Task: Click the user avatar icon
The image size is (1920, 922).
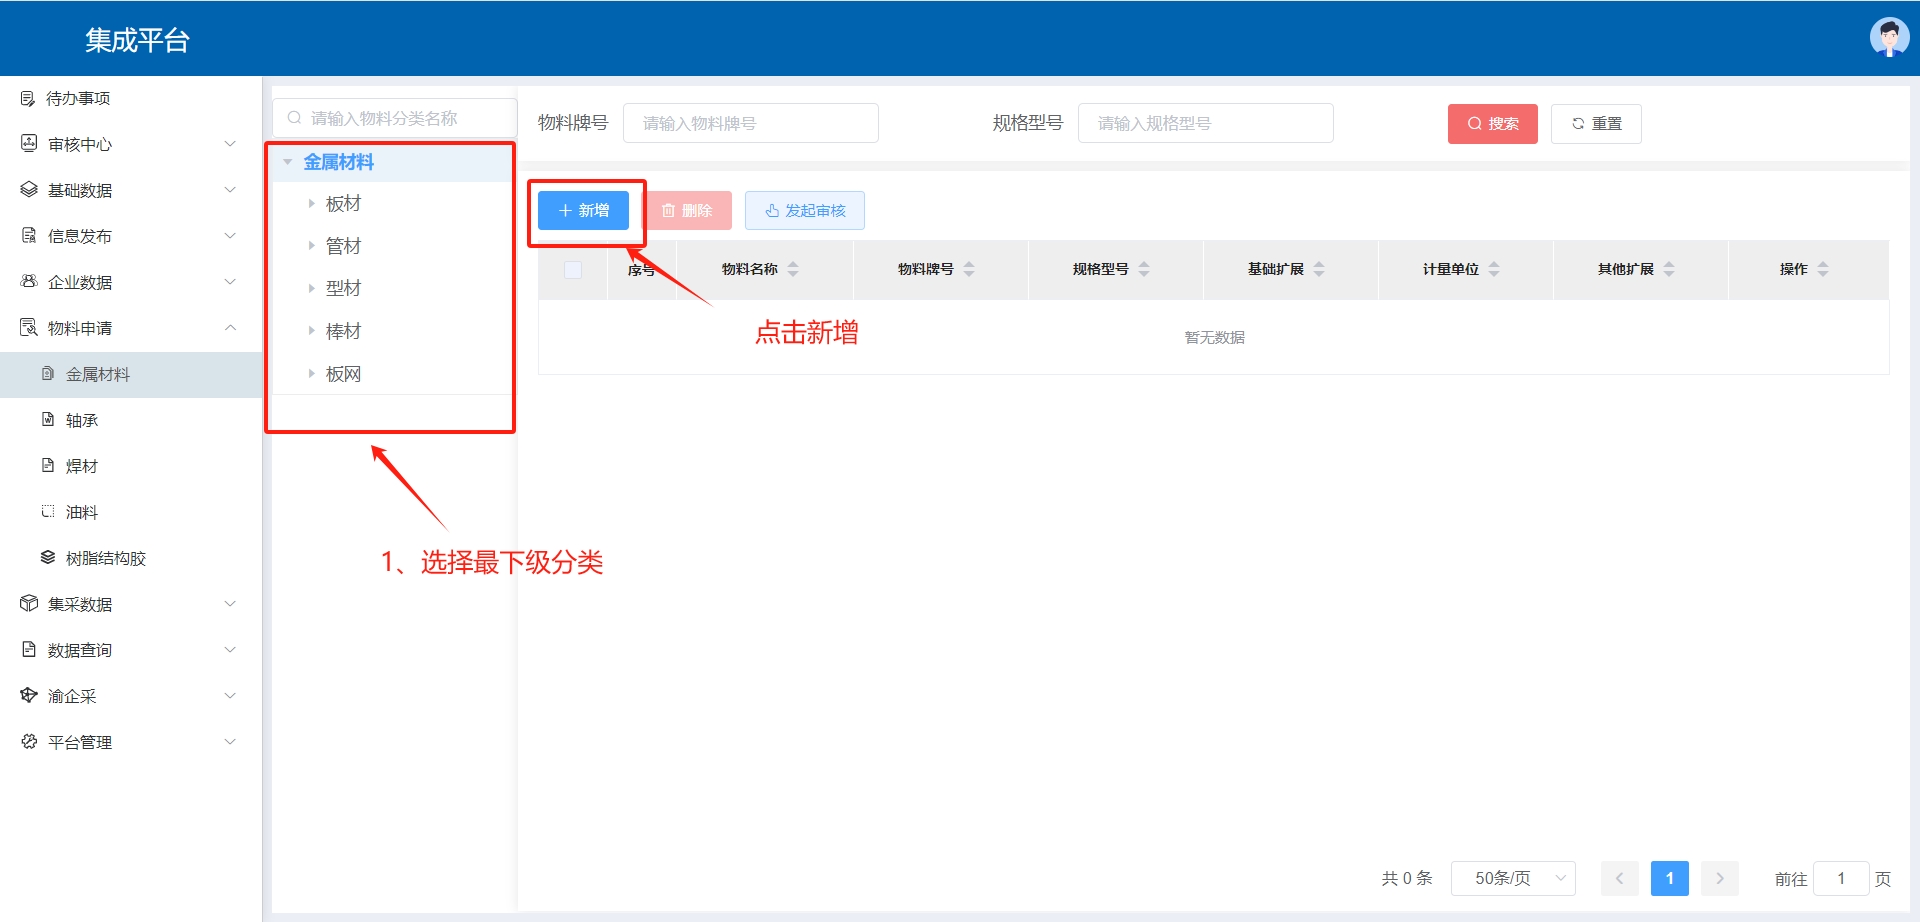Action: tap(1888, 38)
